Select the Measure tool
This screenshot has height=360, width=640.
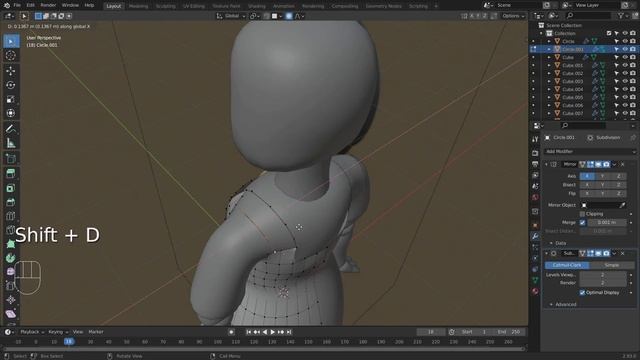tap(11, 143)
